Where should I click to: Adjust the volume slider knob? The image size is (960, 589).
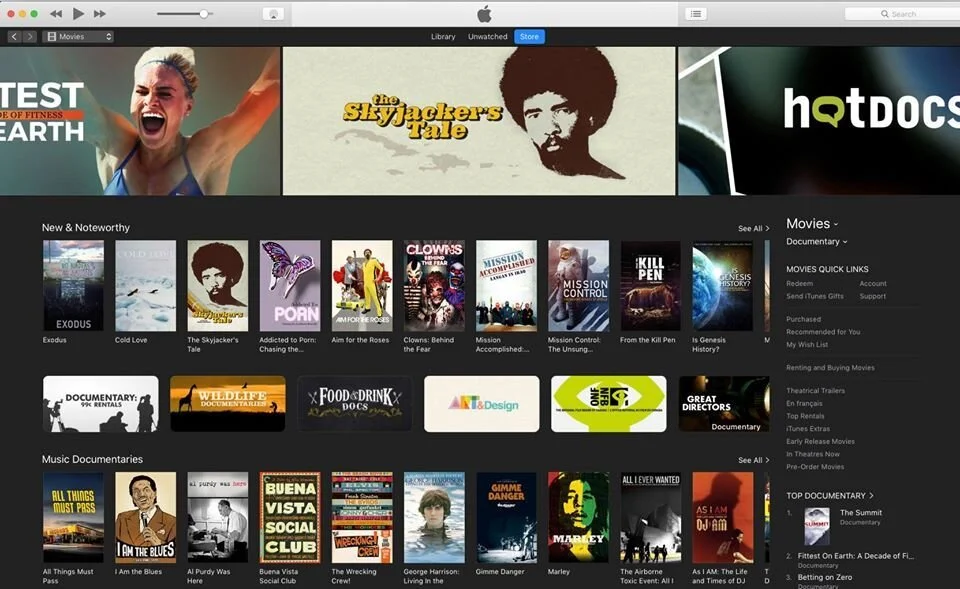pos(203,13)
